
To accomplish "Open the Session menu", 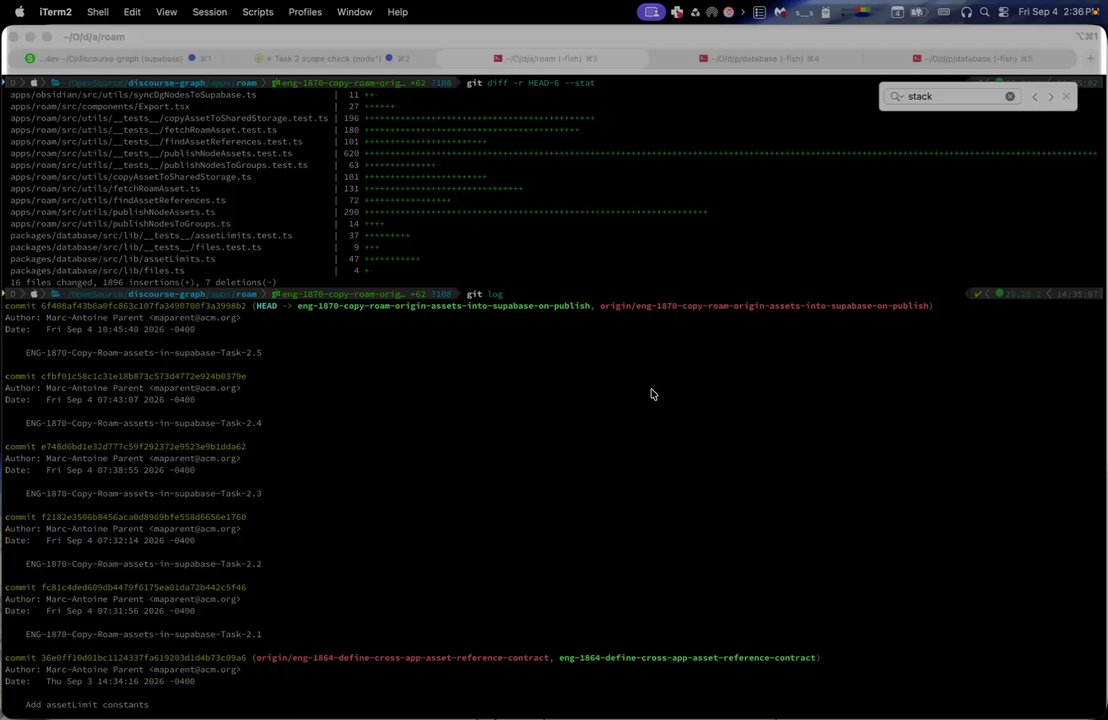I will [x=209, y=12].
